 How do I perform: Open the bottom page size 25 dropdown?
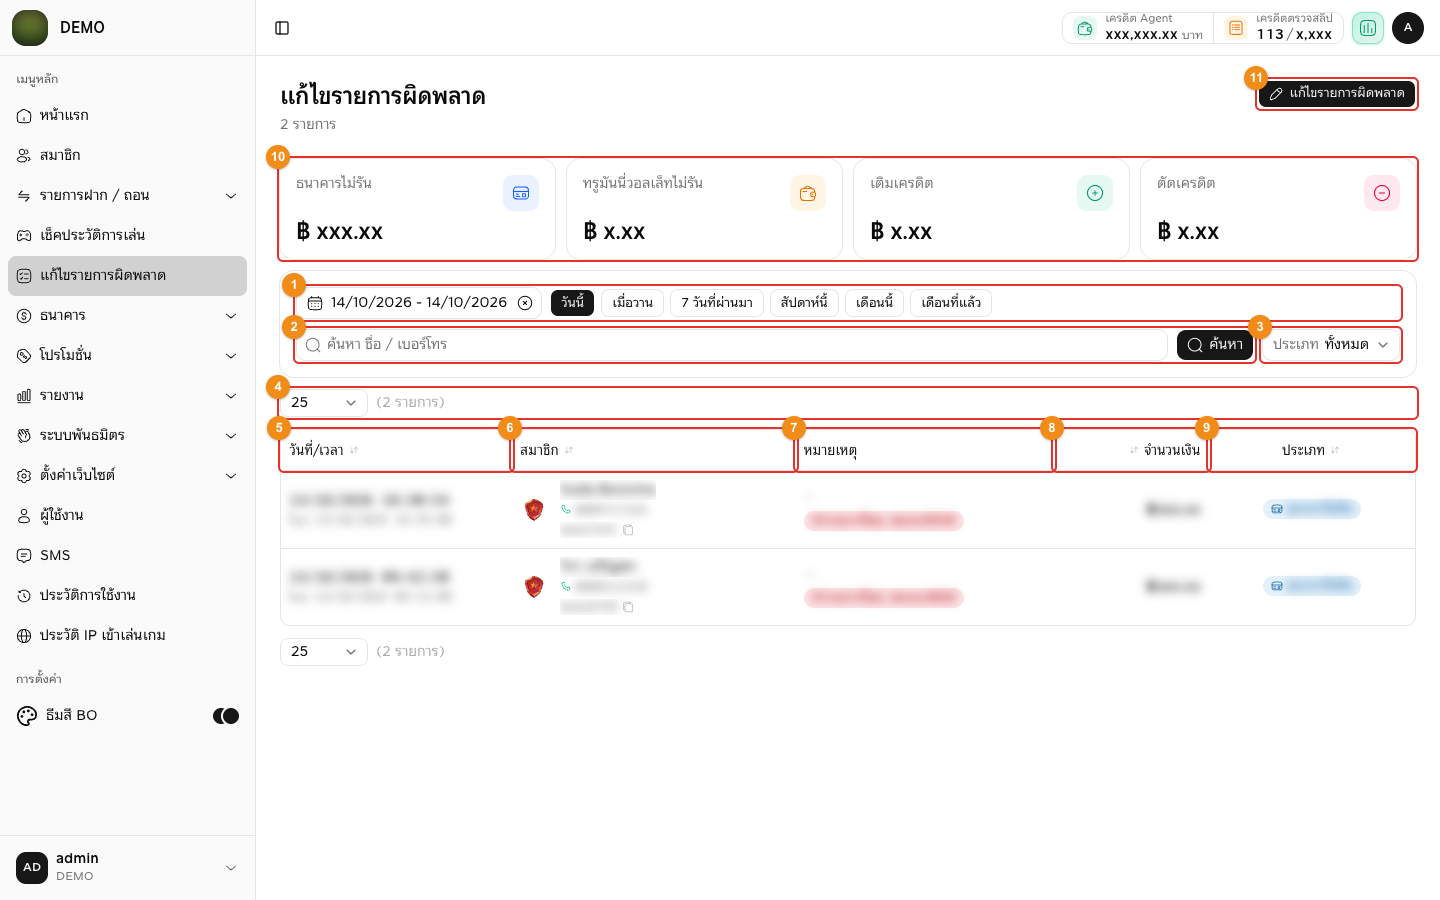tap(324, 651)
